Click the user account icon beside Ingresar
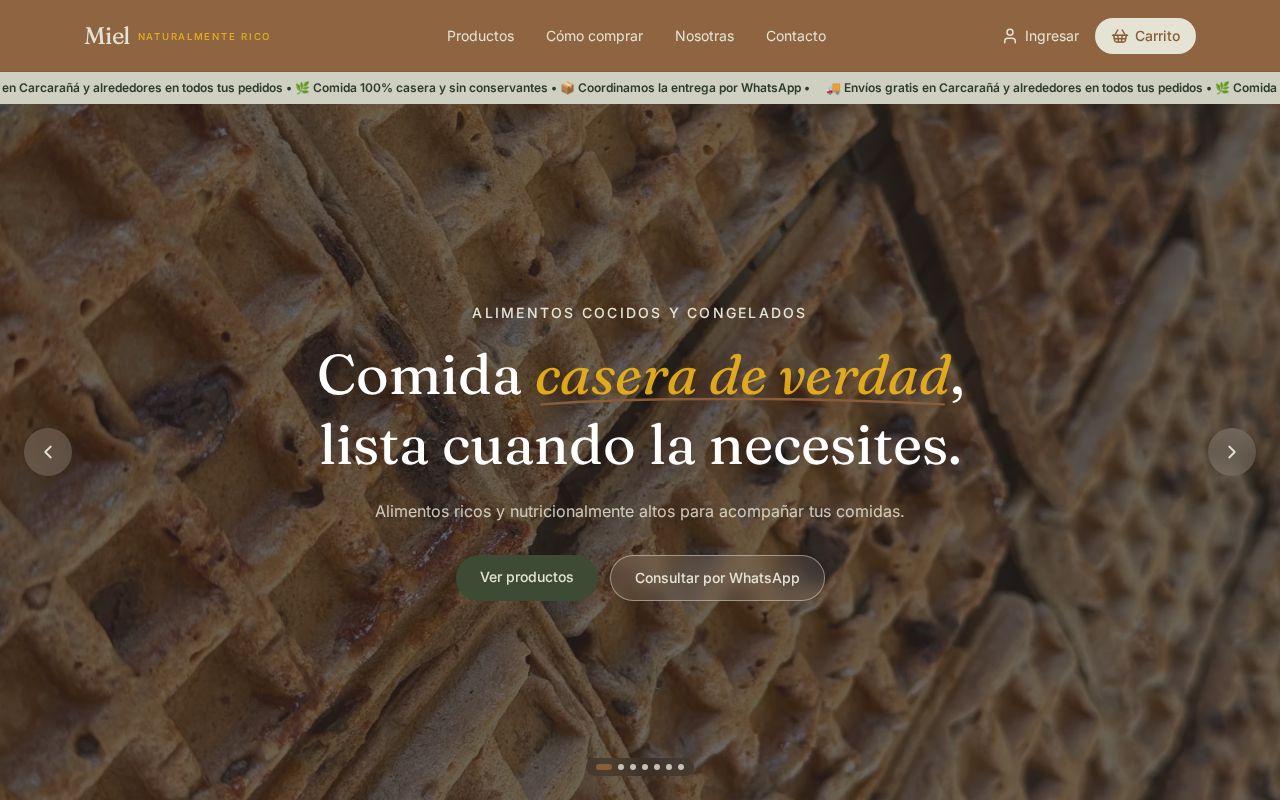Image resolution: width=1280 pixels, height=800 pixels. click(1010, 36)
